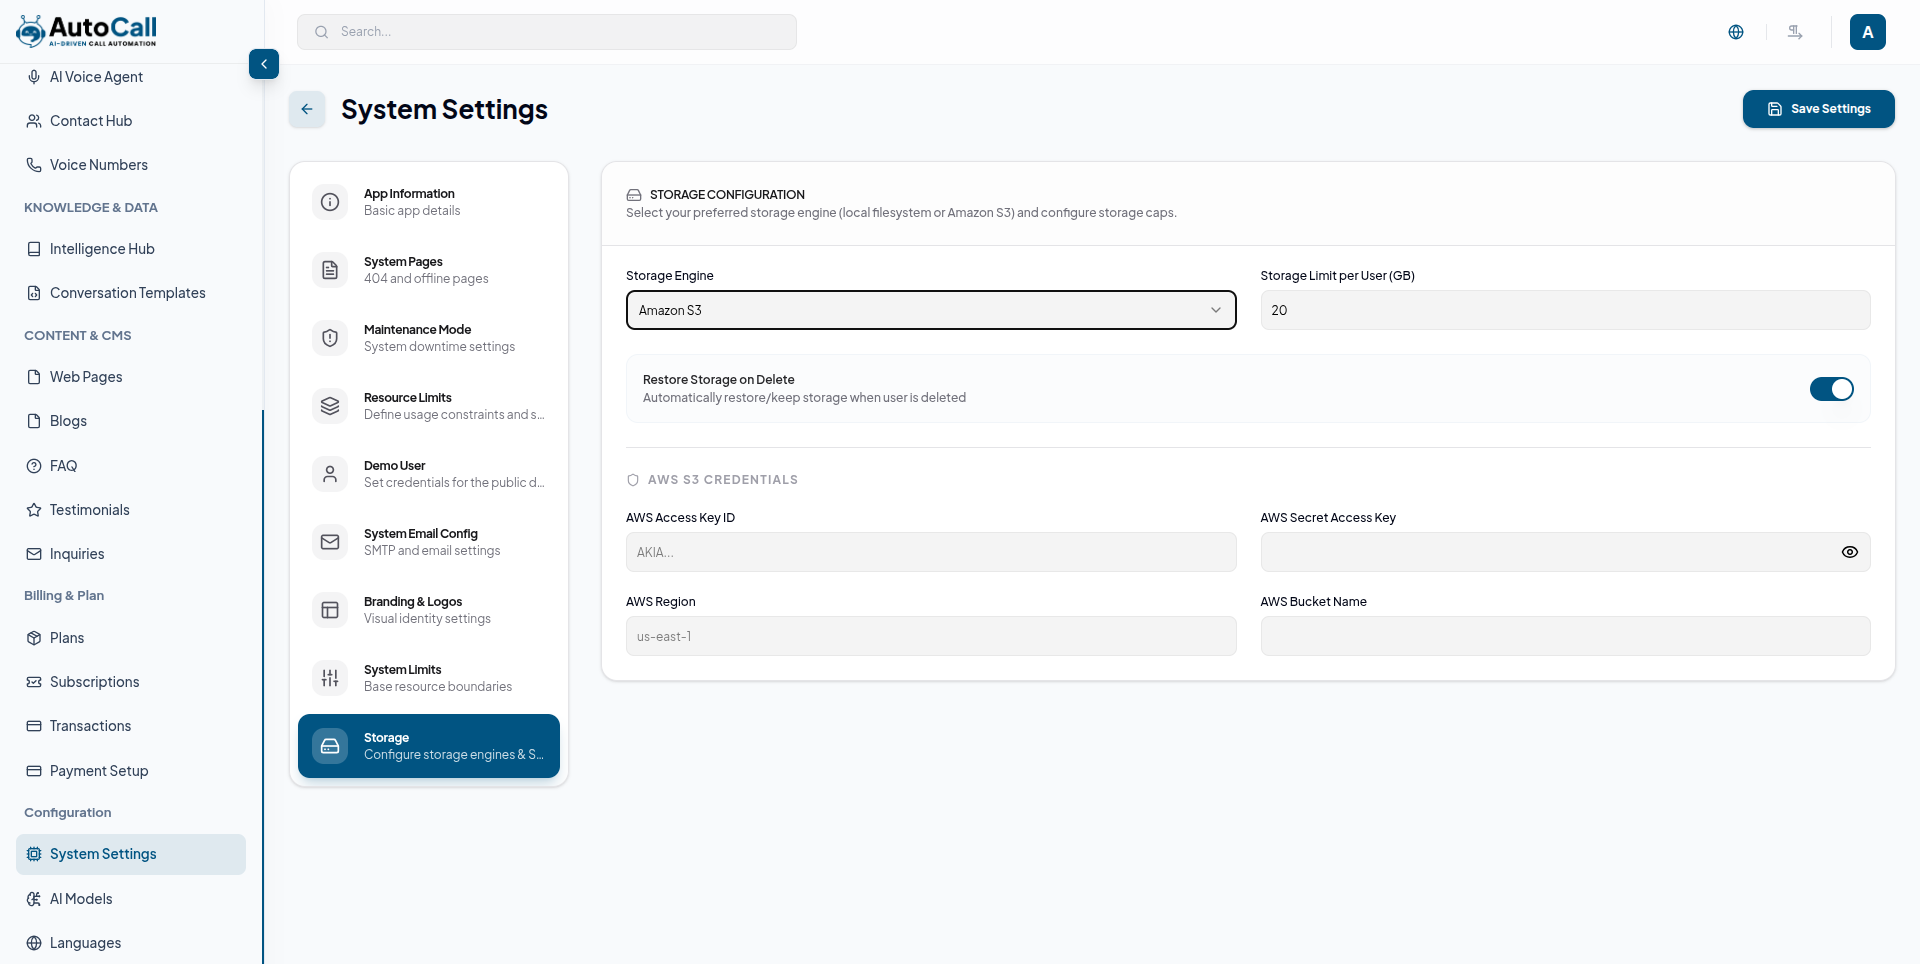This screenshot has height=964, width=1920.
Task: Select the Demo User settings tab
Action: coord(429,474)
